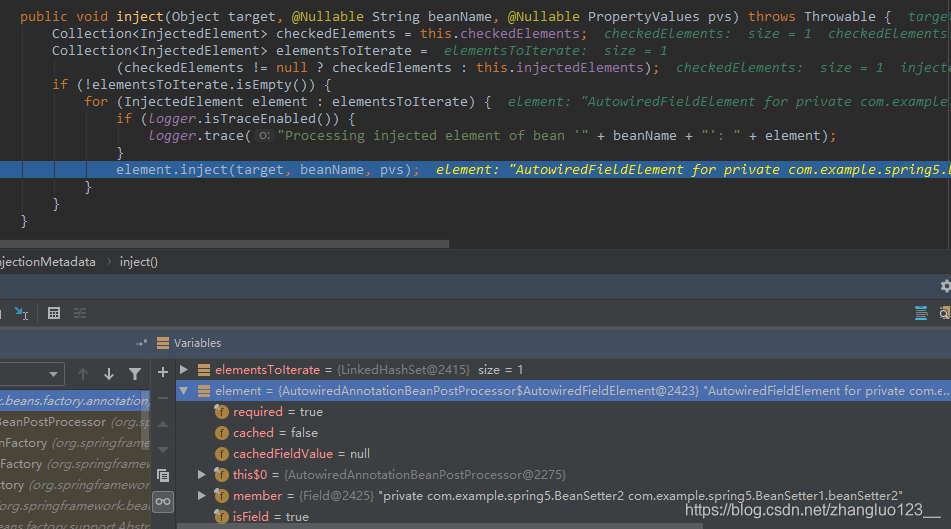Click the editor horizontal scrollbar
The width and height of the screenshot is (951, 529).
click(224, 244)
